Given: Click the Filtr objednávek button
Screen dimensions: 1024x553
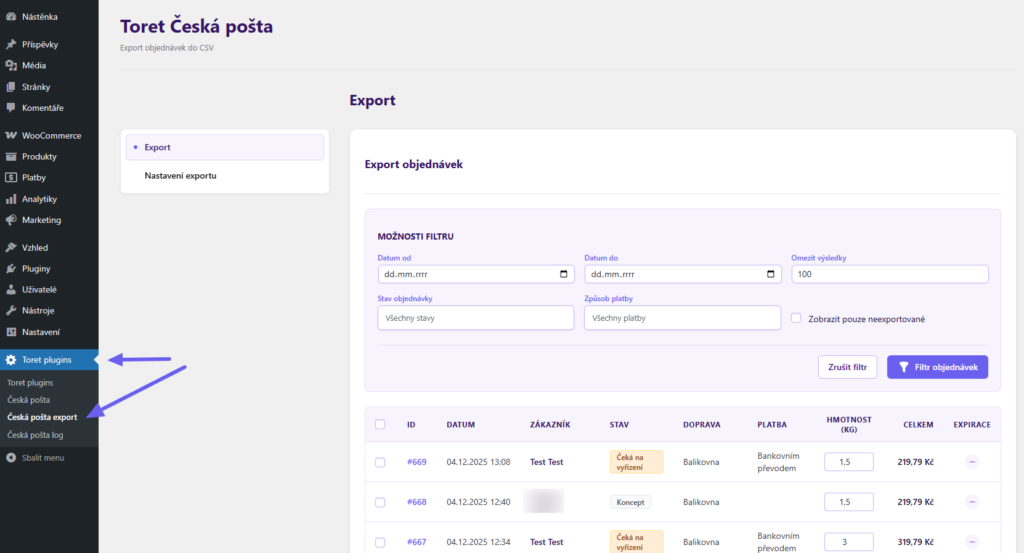Looking at the screenshot, I should (x=937, y=367).
